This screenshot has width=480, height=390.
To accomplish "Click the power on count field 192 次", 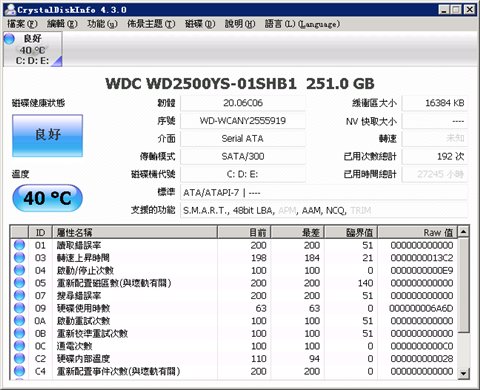I will [435, 156].
